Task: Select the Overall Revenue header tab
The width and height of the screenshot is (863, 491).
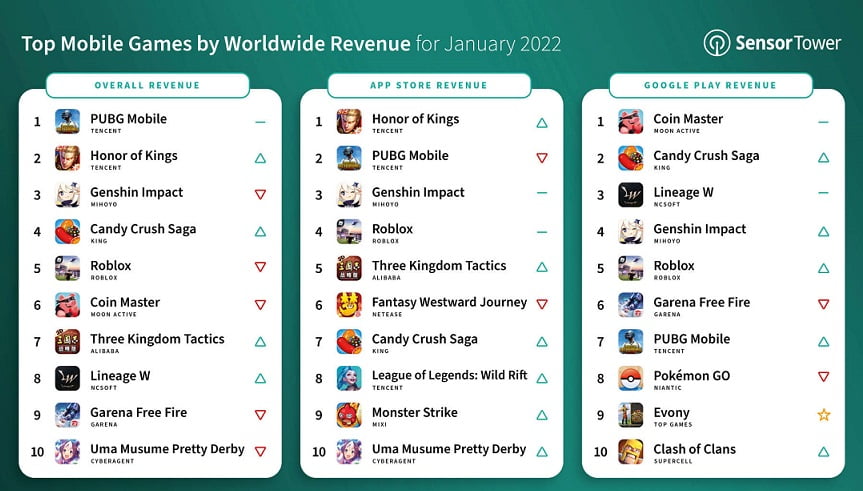Action: pyautogui.click(x=147, y=86)
